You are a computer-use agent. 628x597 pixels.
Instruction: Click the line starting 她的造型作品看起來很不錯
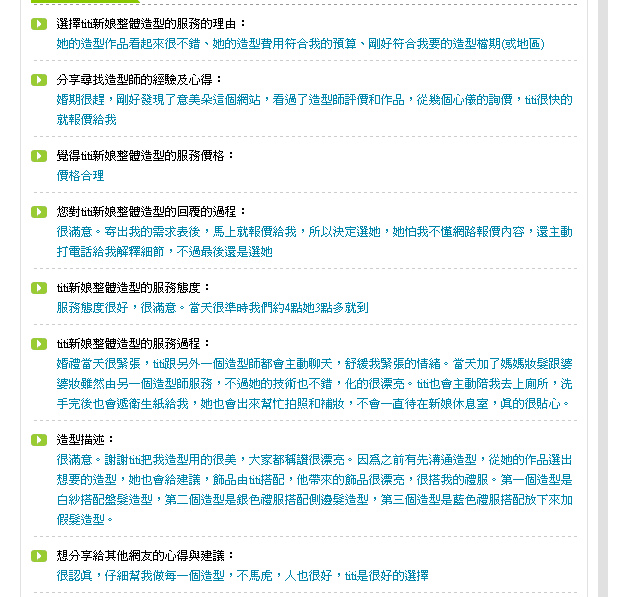(x=300, y=44)
